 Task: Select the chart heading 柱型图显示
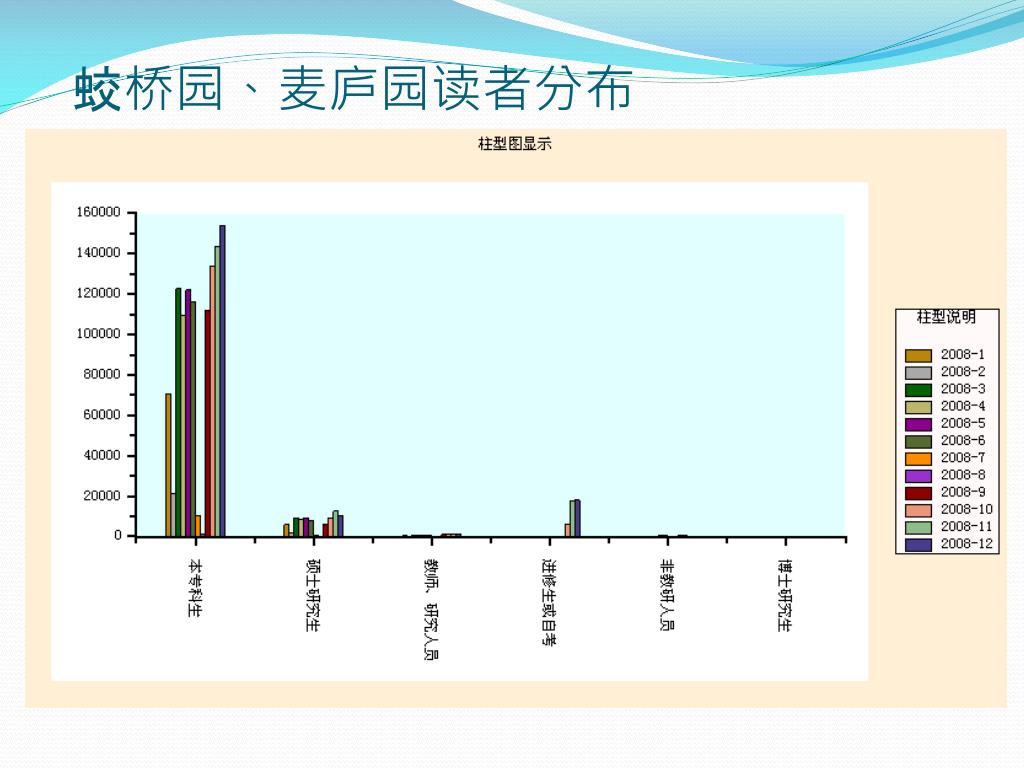pyautogui.click(x=515, y=144)
